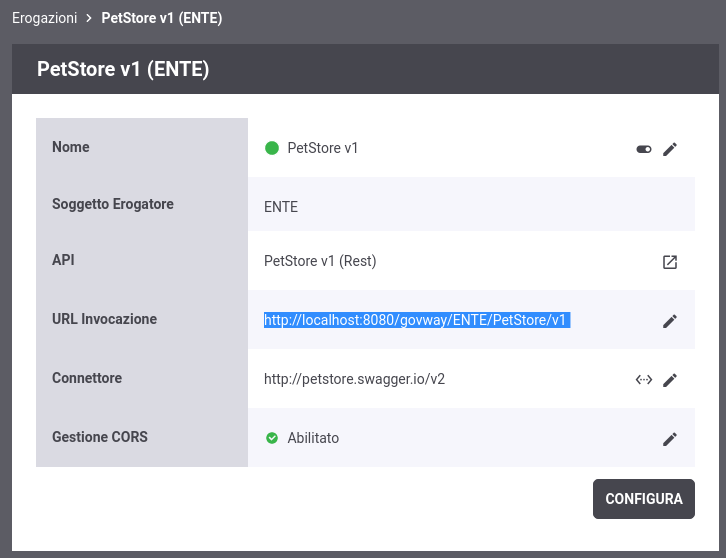Click the Connettore label
The height and width of the screenshot is (558, 726).
pos(87,378)
